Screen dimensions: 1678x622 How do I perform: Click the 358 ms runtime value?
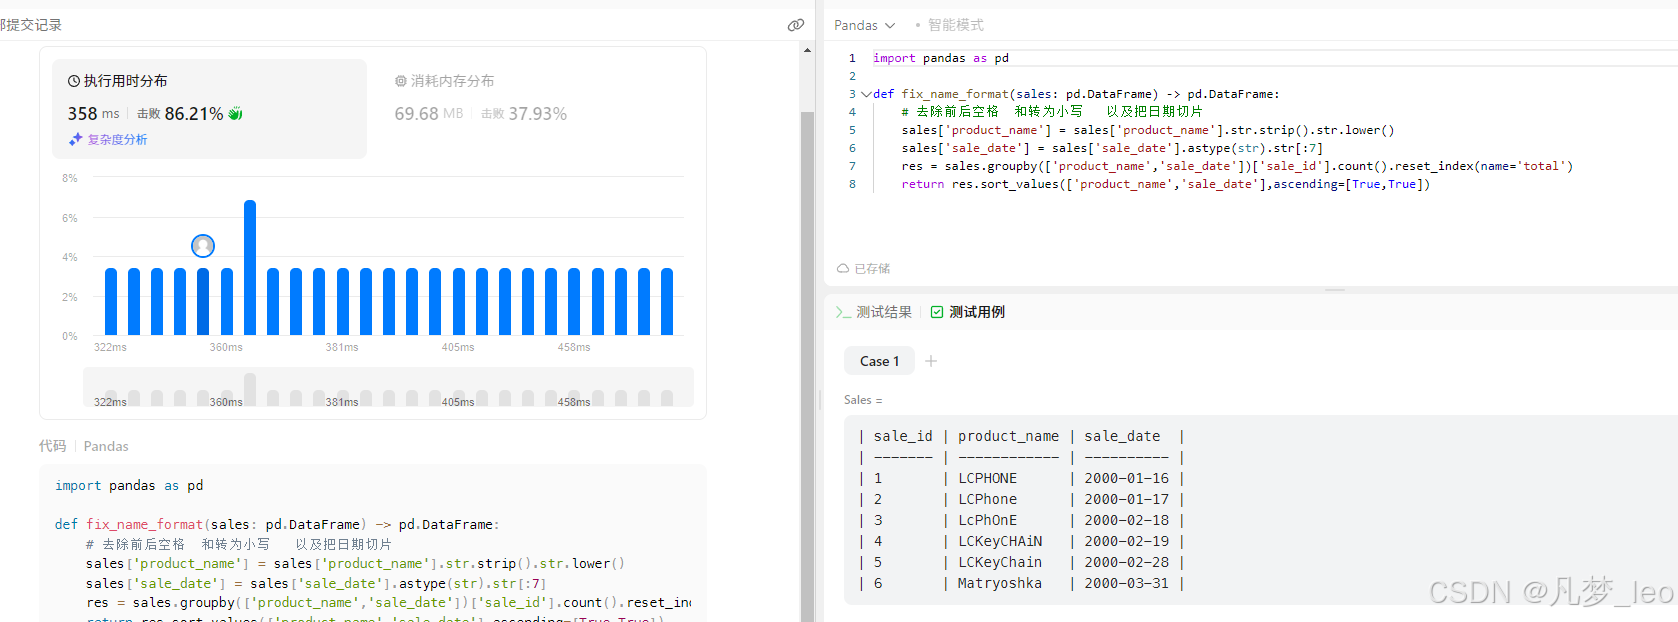[x=93, y=114]
